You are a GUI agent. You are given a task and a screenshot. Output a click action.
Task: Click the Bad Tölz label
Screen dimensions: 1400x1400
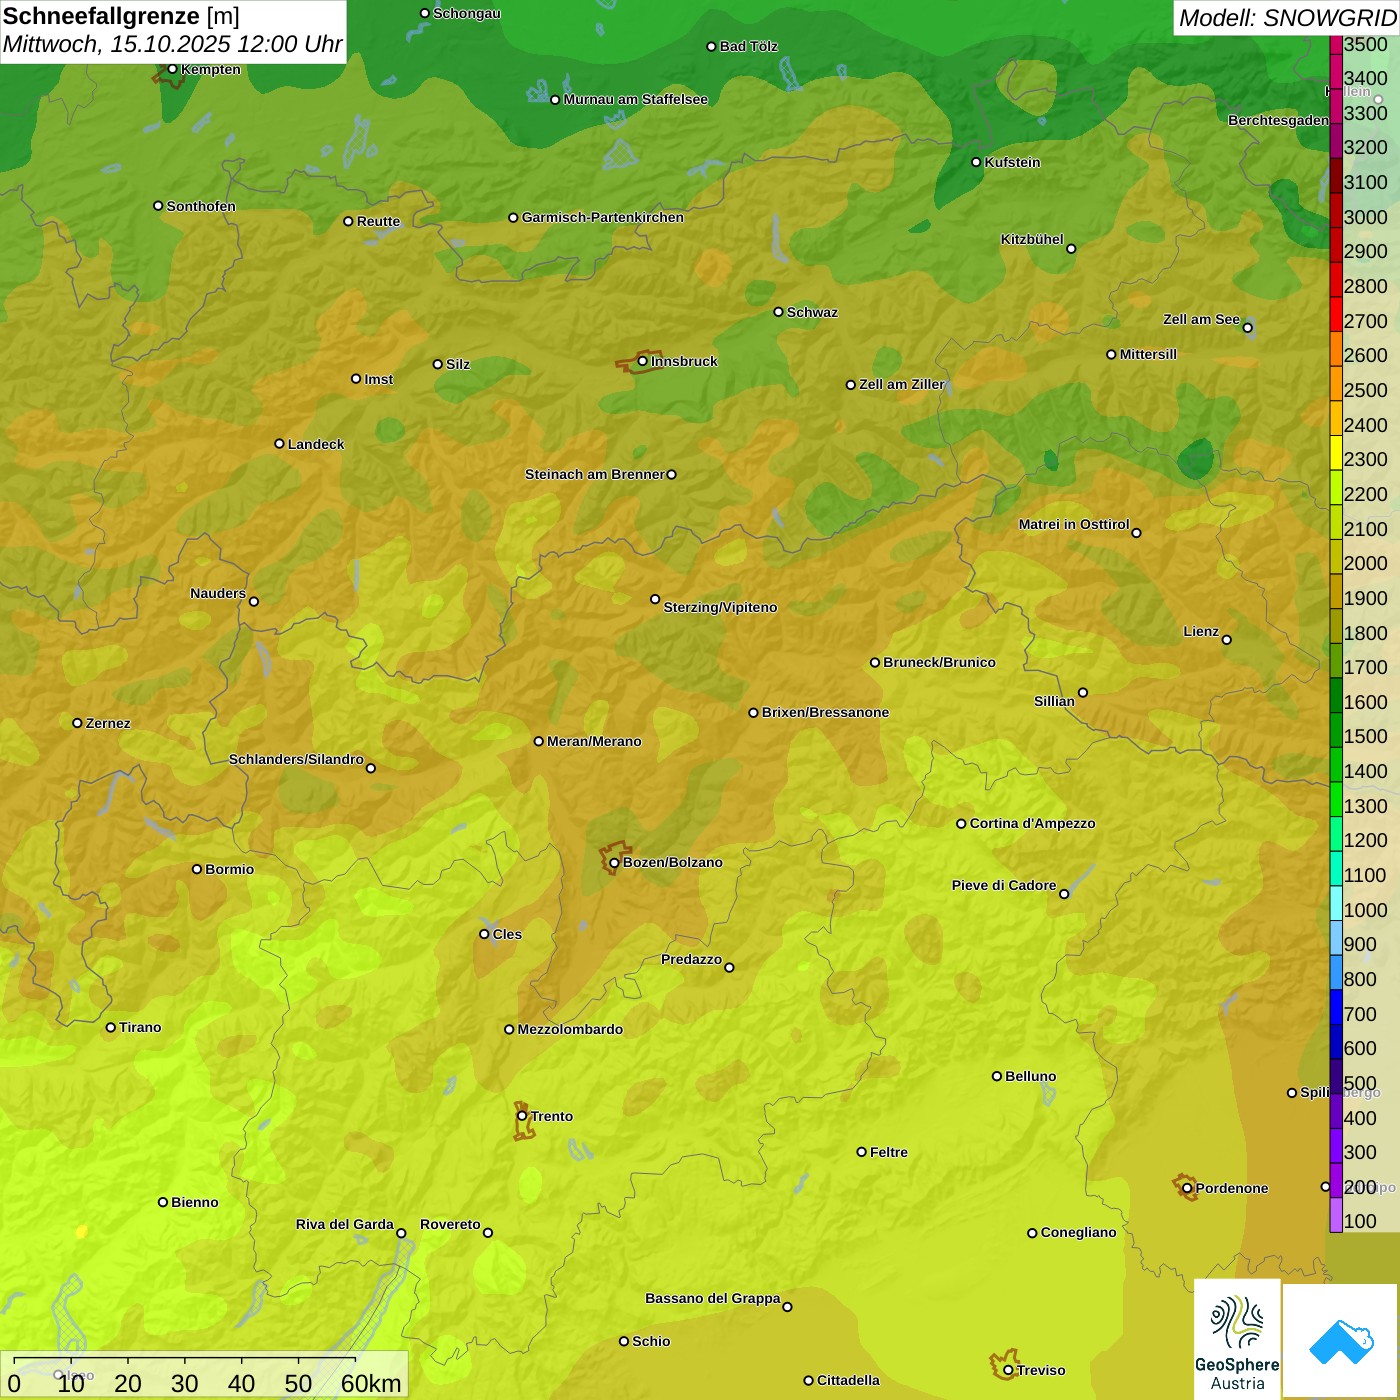click(x=748, y=46)
